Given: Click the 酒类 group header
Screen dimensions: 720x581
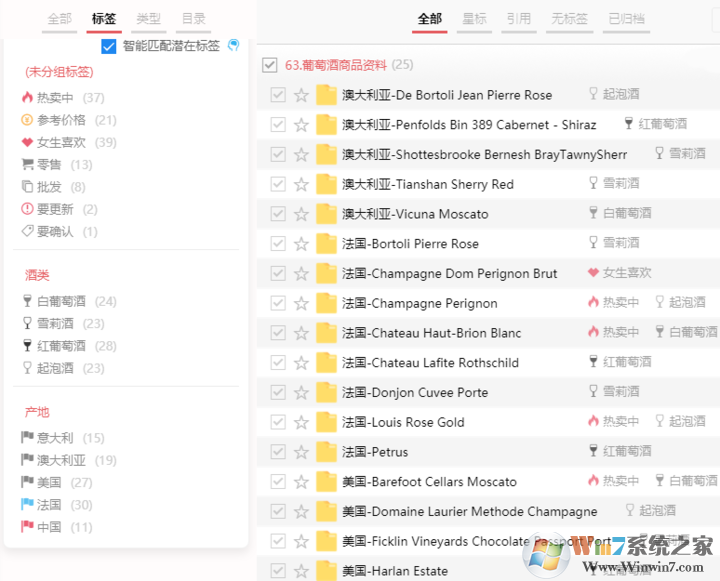Looking at the screenshot, I should (x=37, y=275).
